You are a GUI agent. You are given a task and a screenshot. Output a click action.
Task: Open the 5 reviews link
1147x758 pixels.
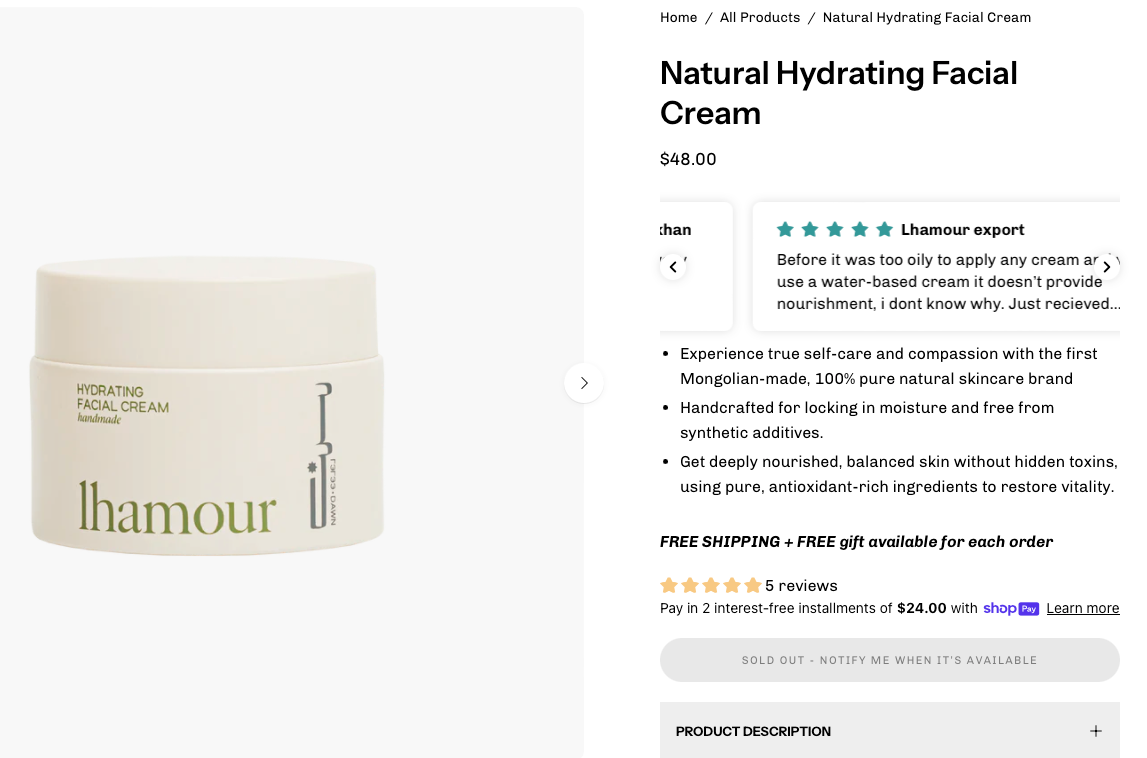click(801, 585)
